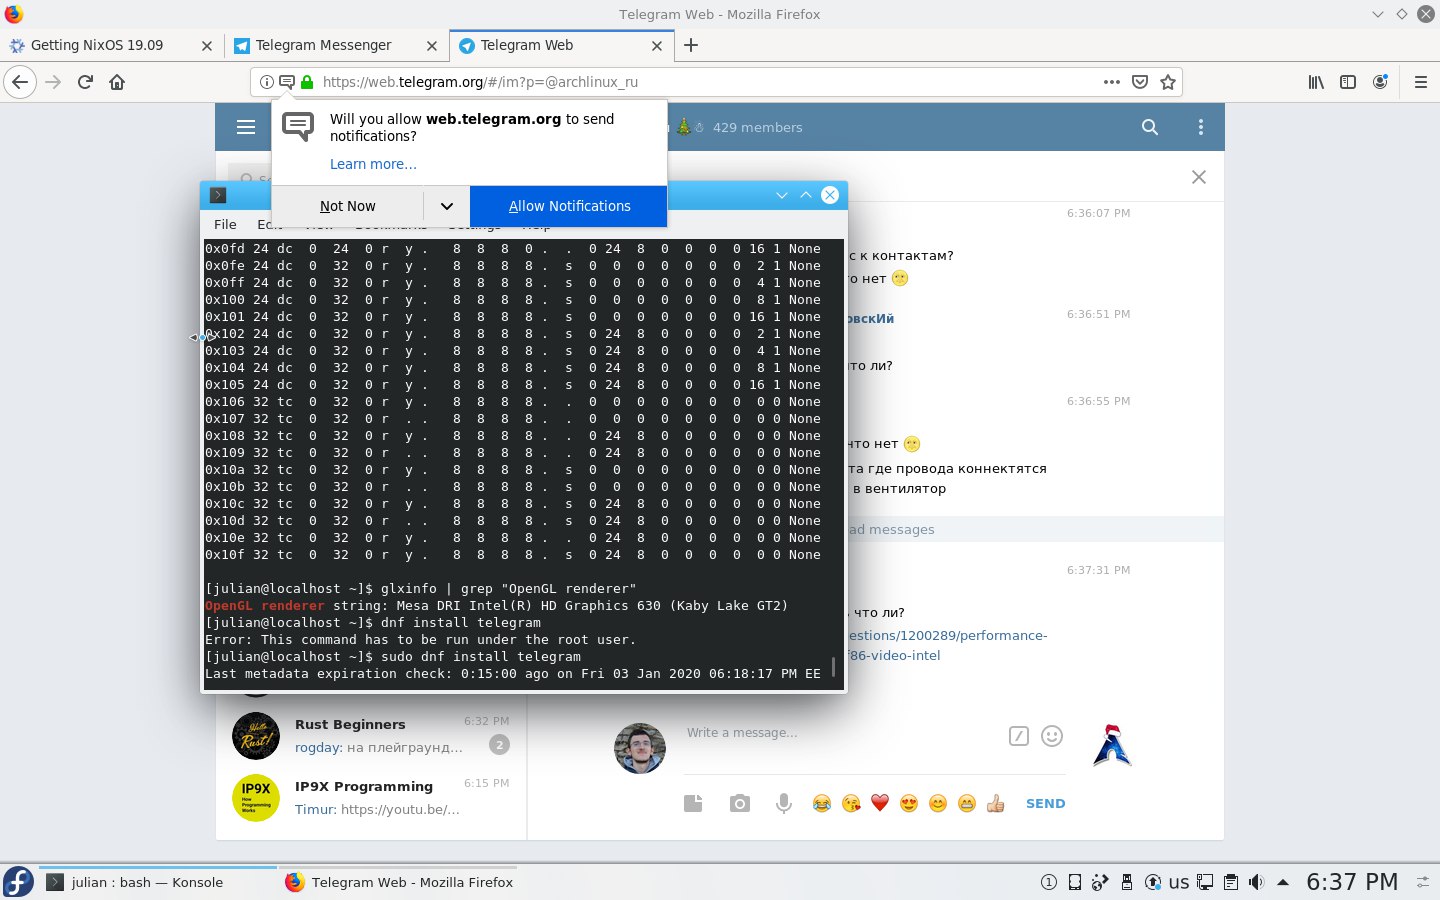Click notification permission icon in address bar

click(287, 82)
